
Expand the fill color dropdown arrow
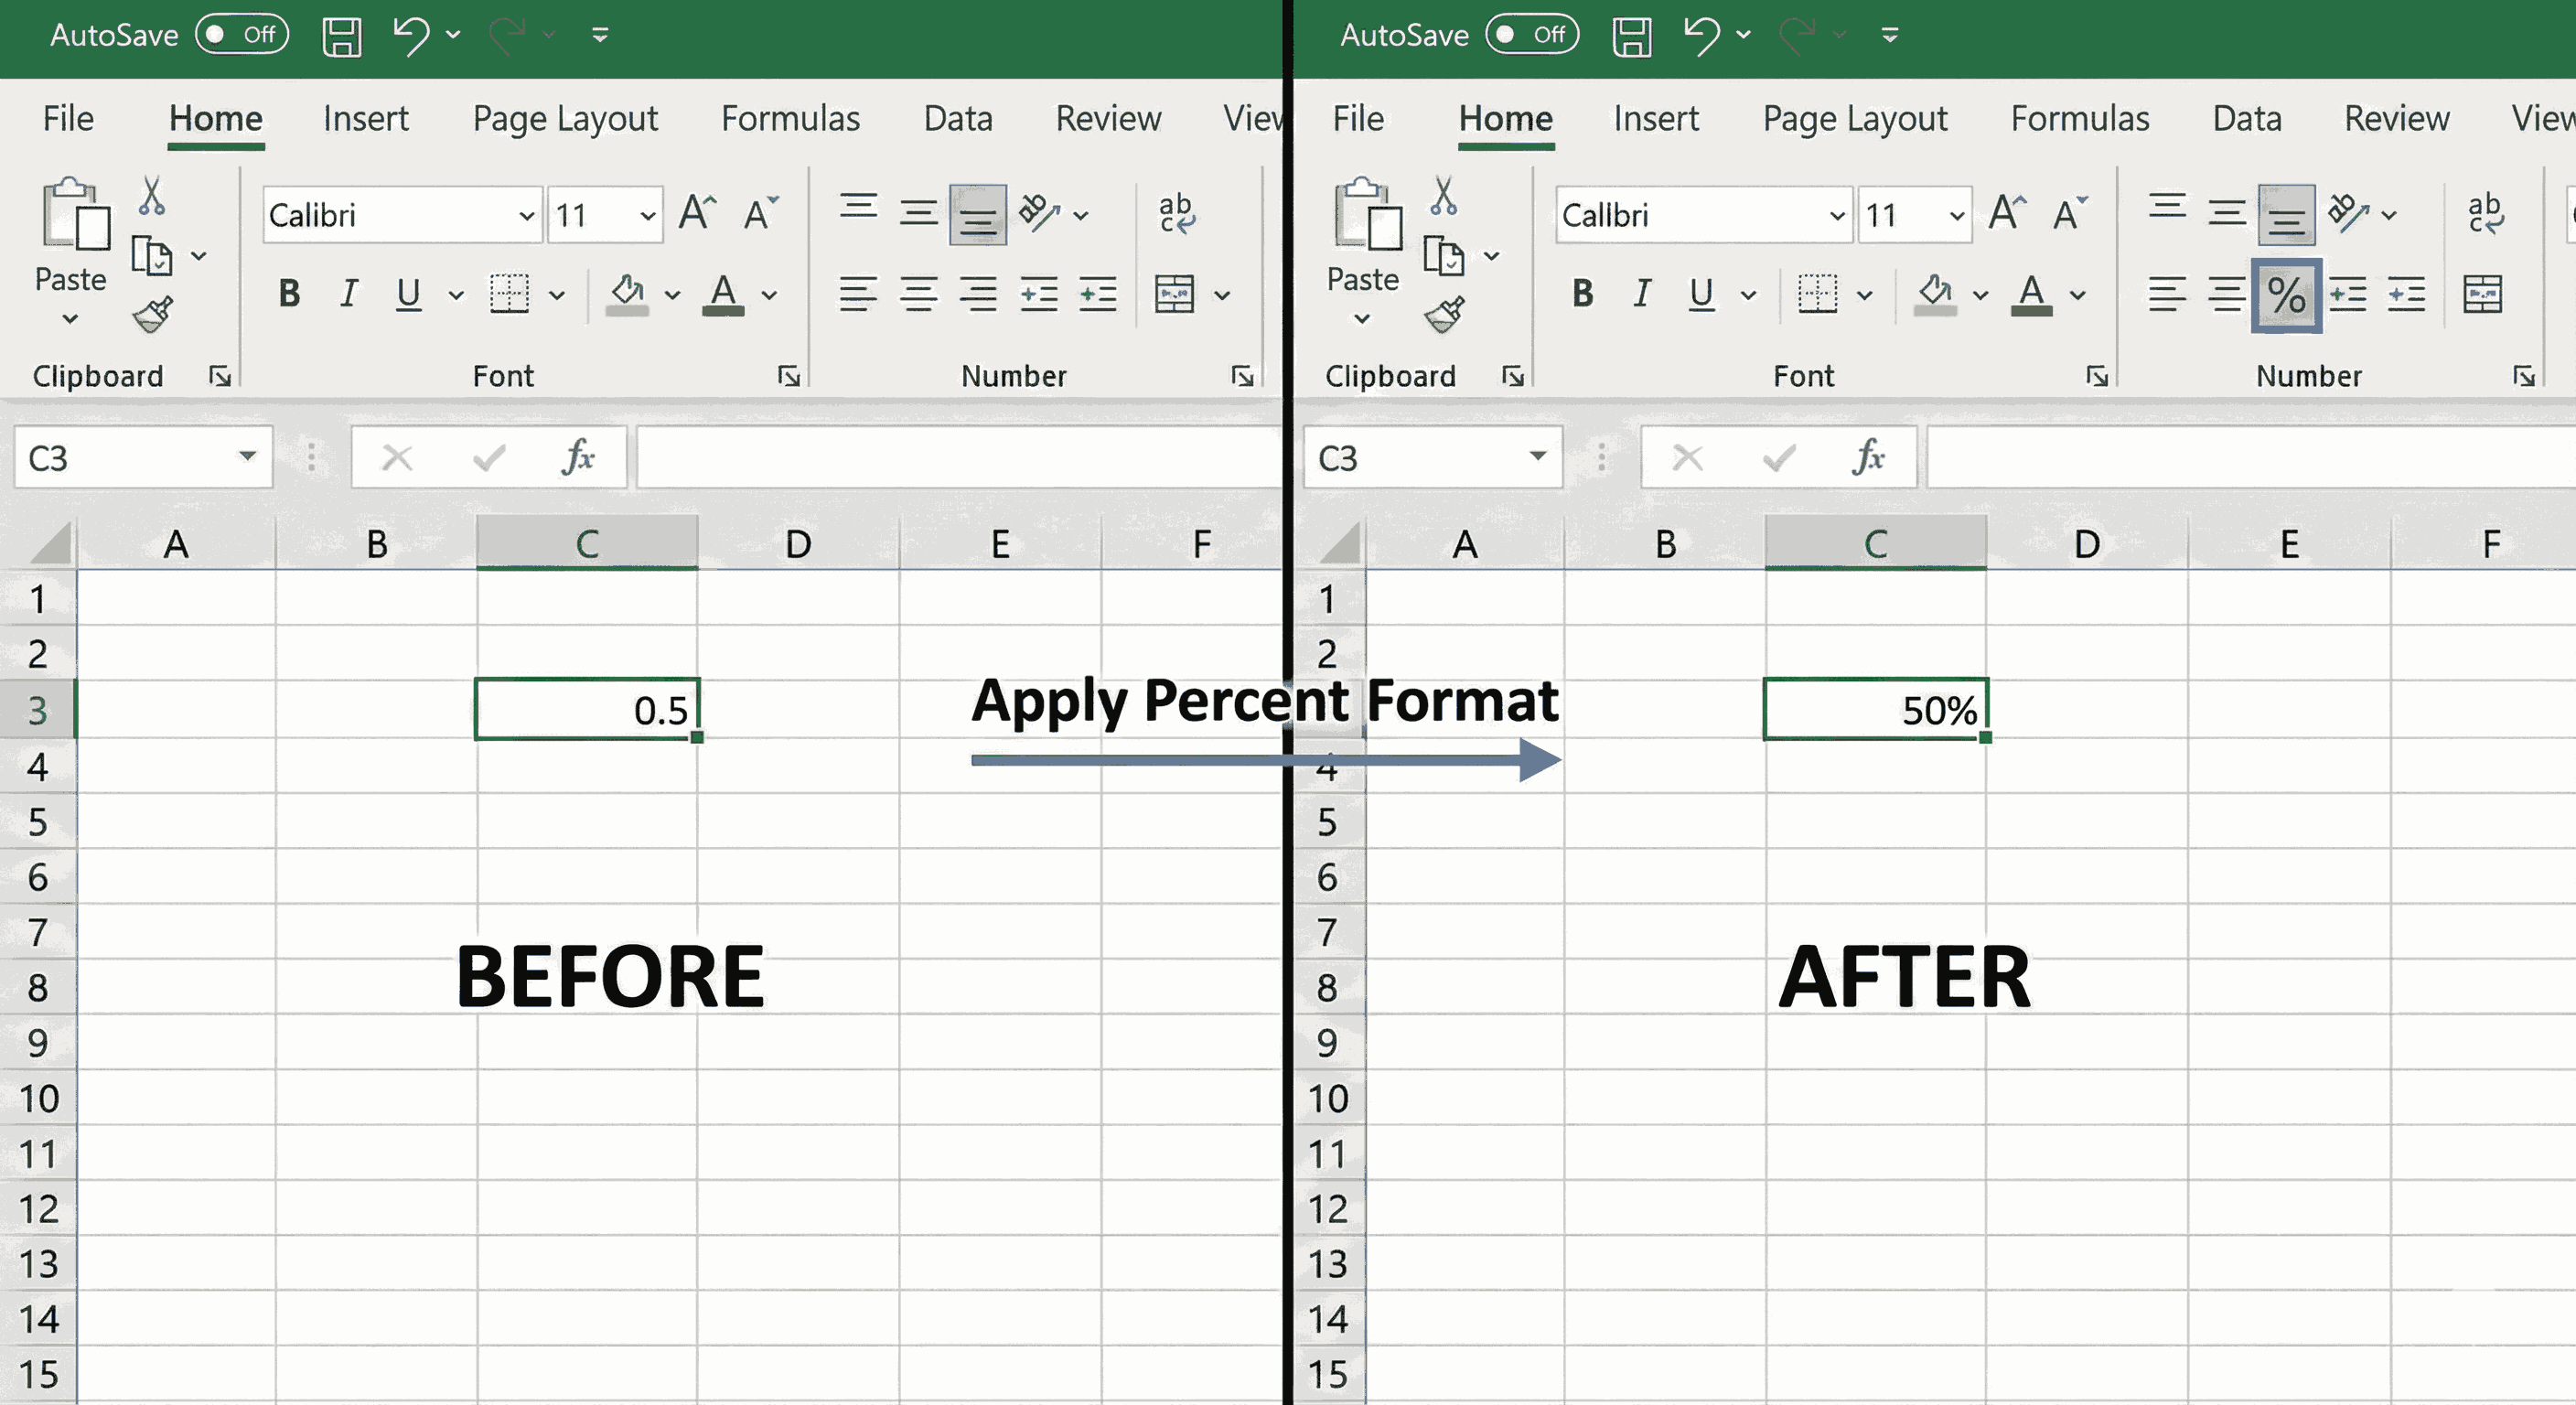[671, 294]
